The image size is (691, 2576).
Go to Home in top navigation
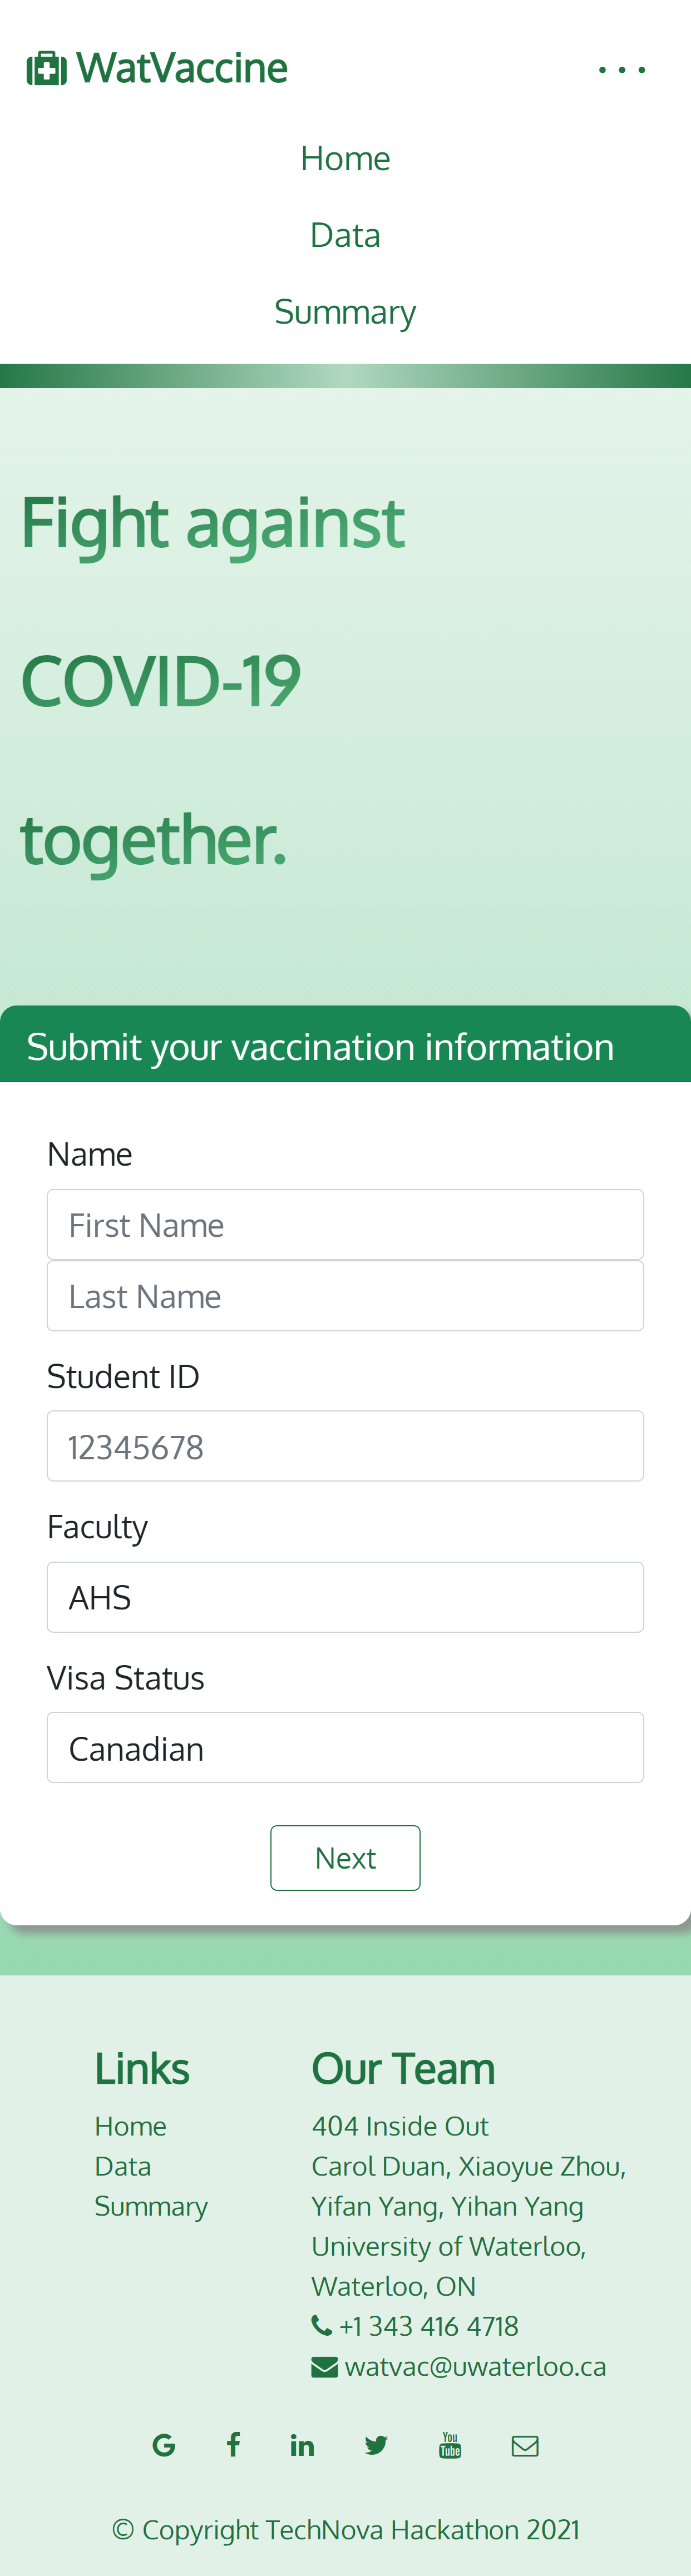point(345,158)
